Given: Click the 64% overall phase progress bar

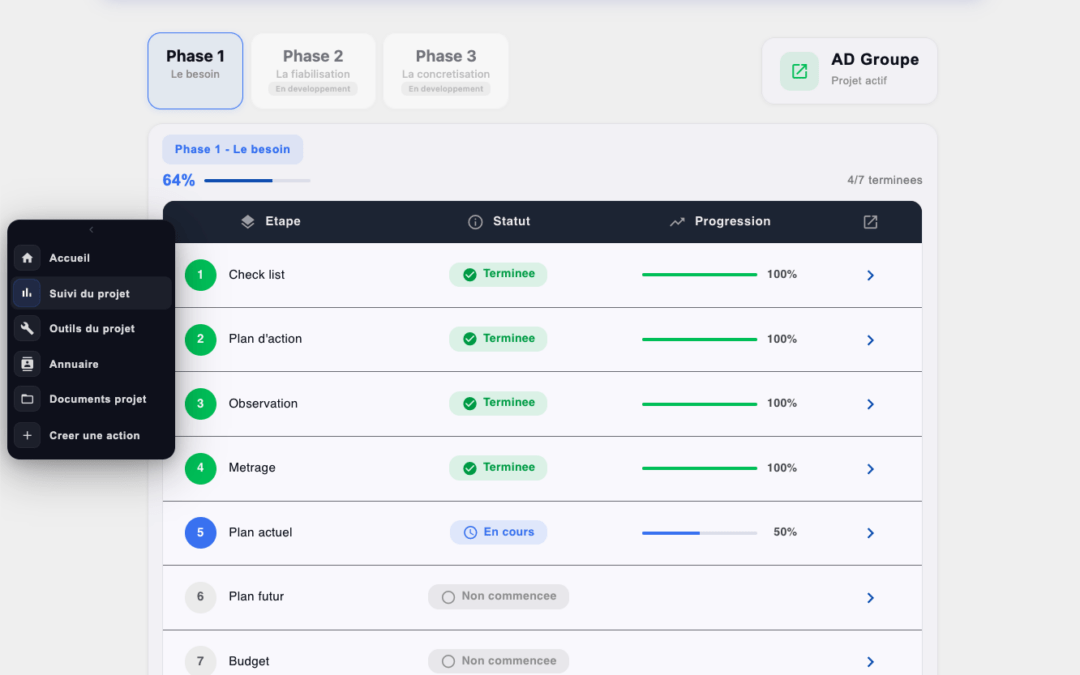Looking at the screenshot, I should tap(257, 180).
